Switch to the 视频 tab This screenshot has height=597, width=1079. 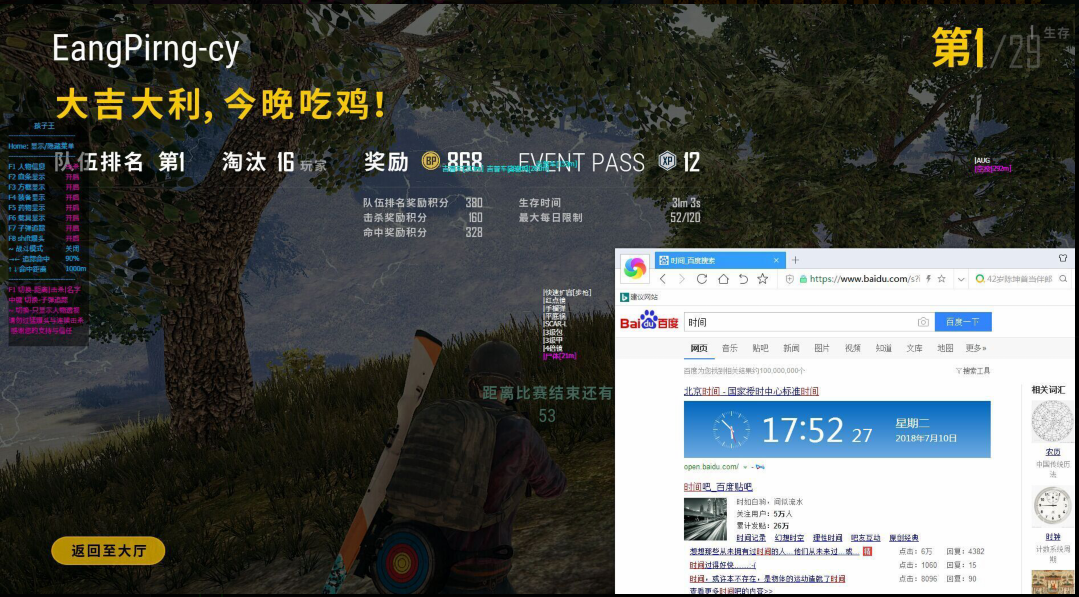853,348
